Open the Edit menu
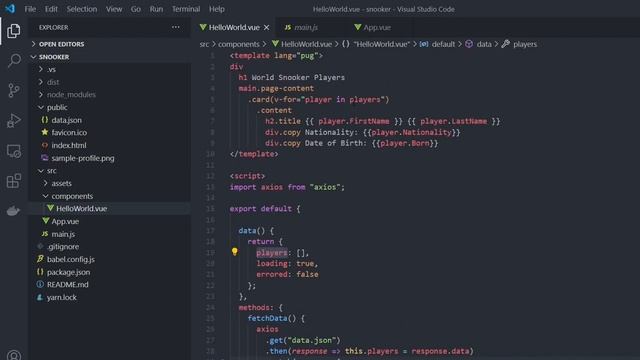The width and height of the screenshot is (640, 360). click(51, 9)
